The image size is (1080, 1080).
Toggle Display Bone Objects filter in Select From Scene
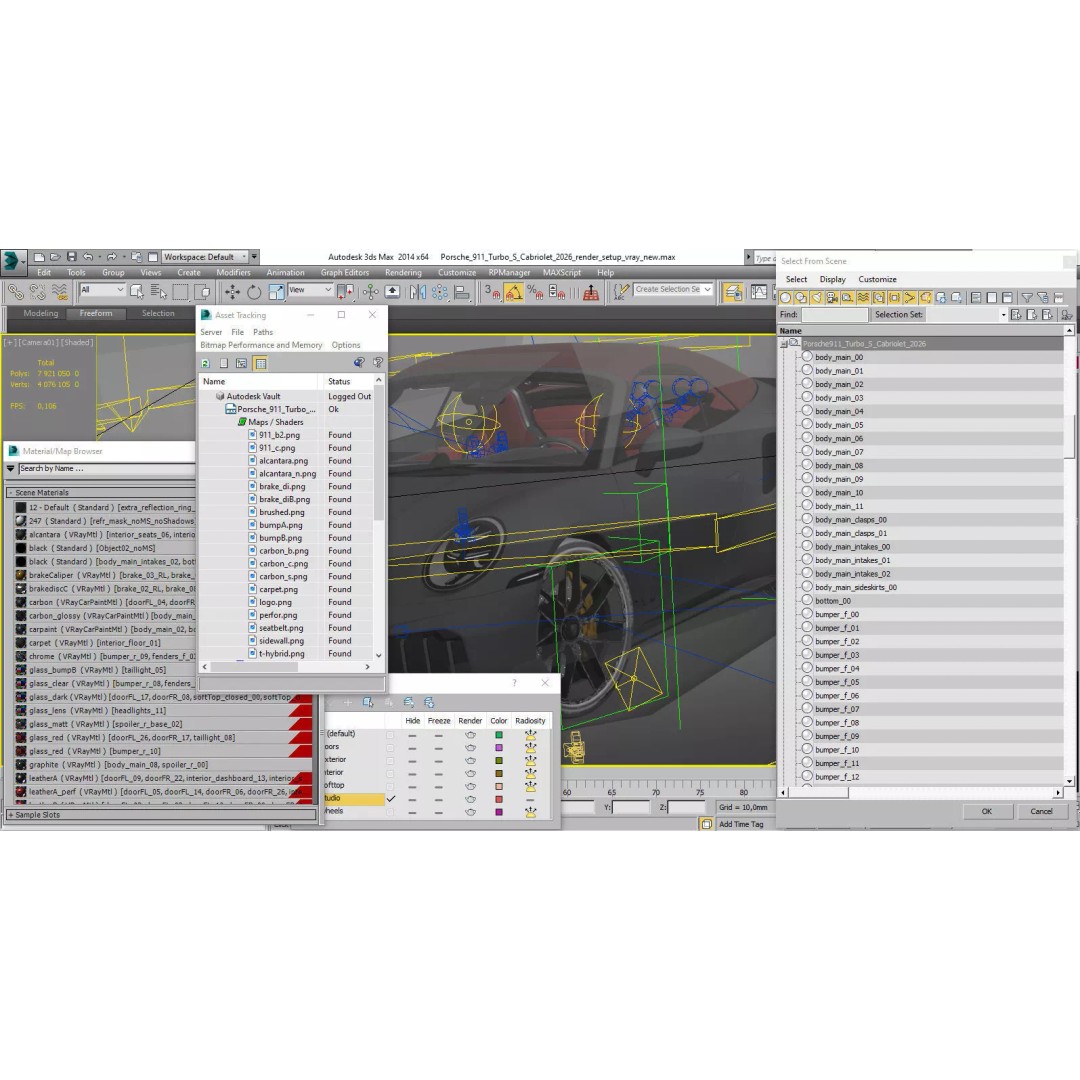pyautogui.click(x=910, y=298)
